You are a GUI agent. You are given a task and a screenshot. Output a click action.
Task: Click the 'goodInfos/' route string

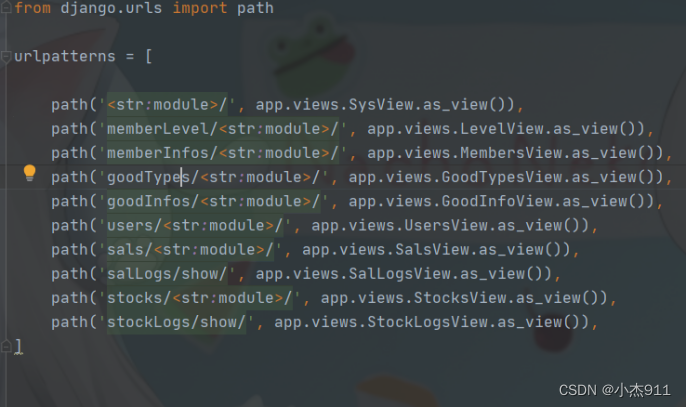click(153, 201)
